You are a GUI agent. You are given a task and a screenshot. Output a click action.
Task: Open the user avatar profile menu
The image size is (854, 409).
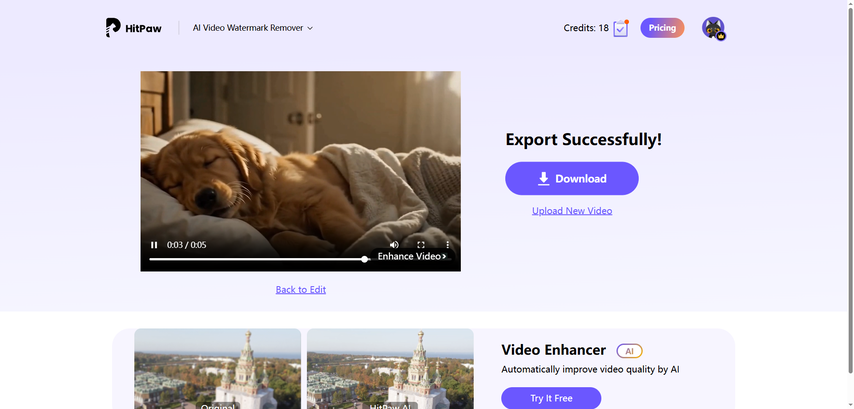[713, 28]
